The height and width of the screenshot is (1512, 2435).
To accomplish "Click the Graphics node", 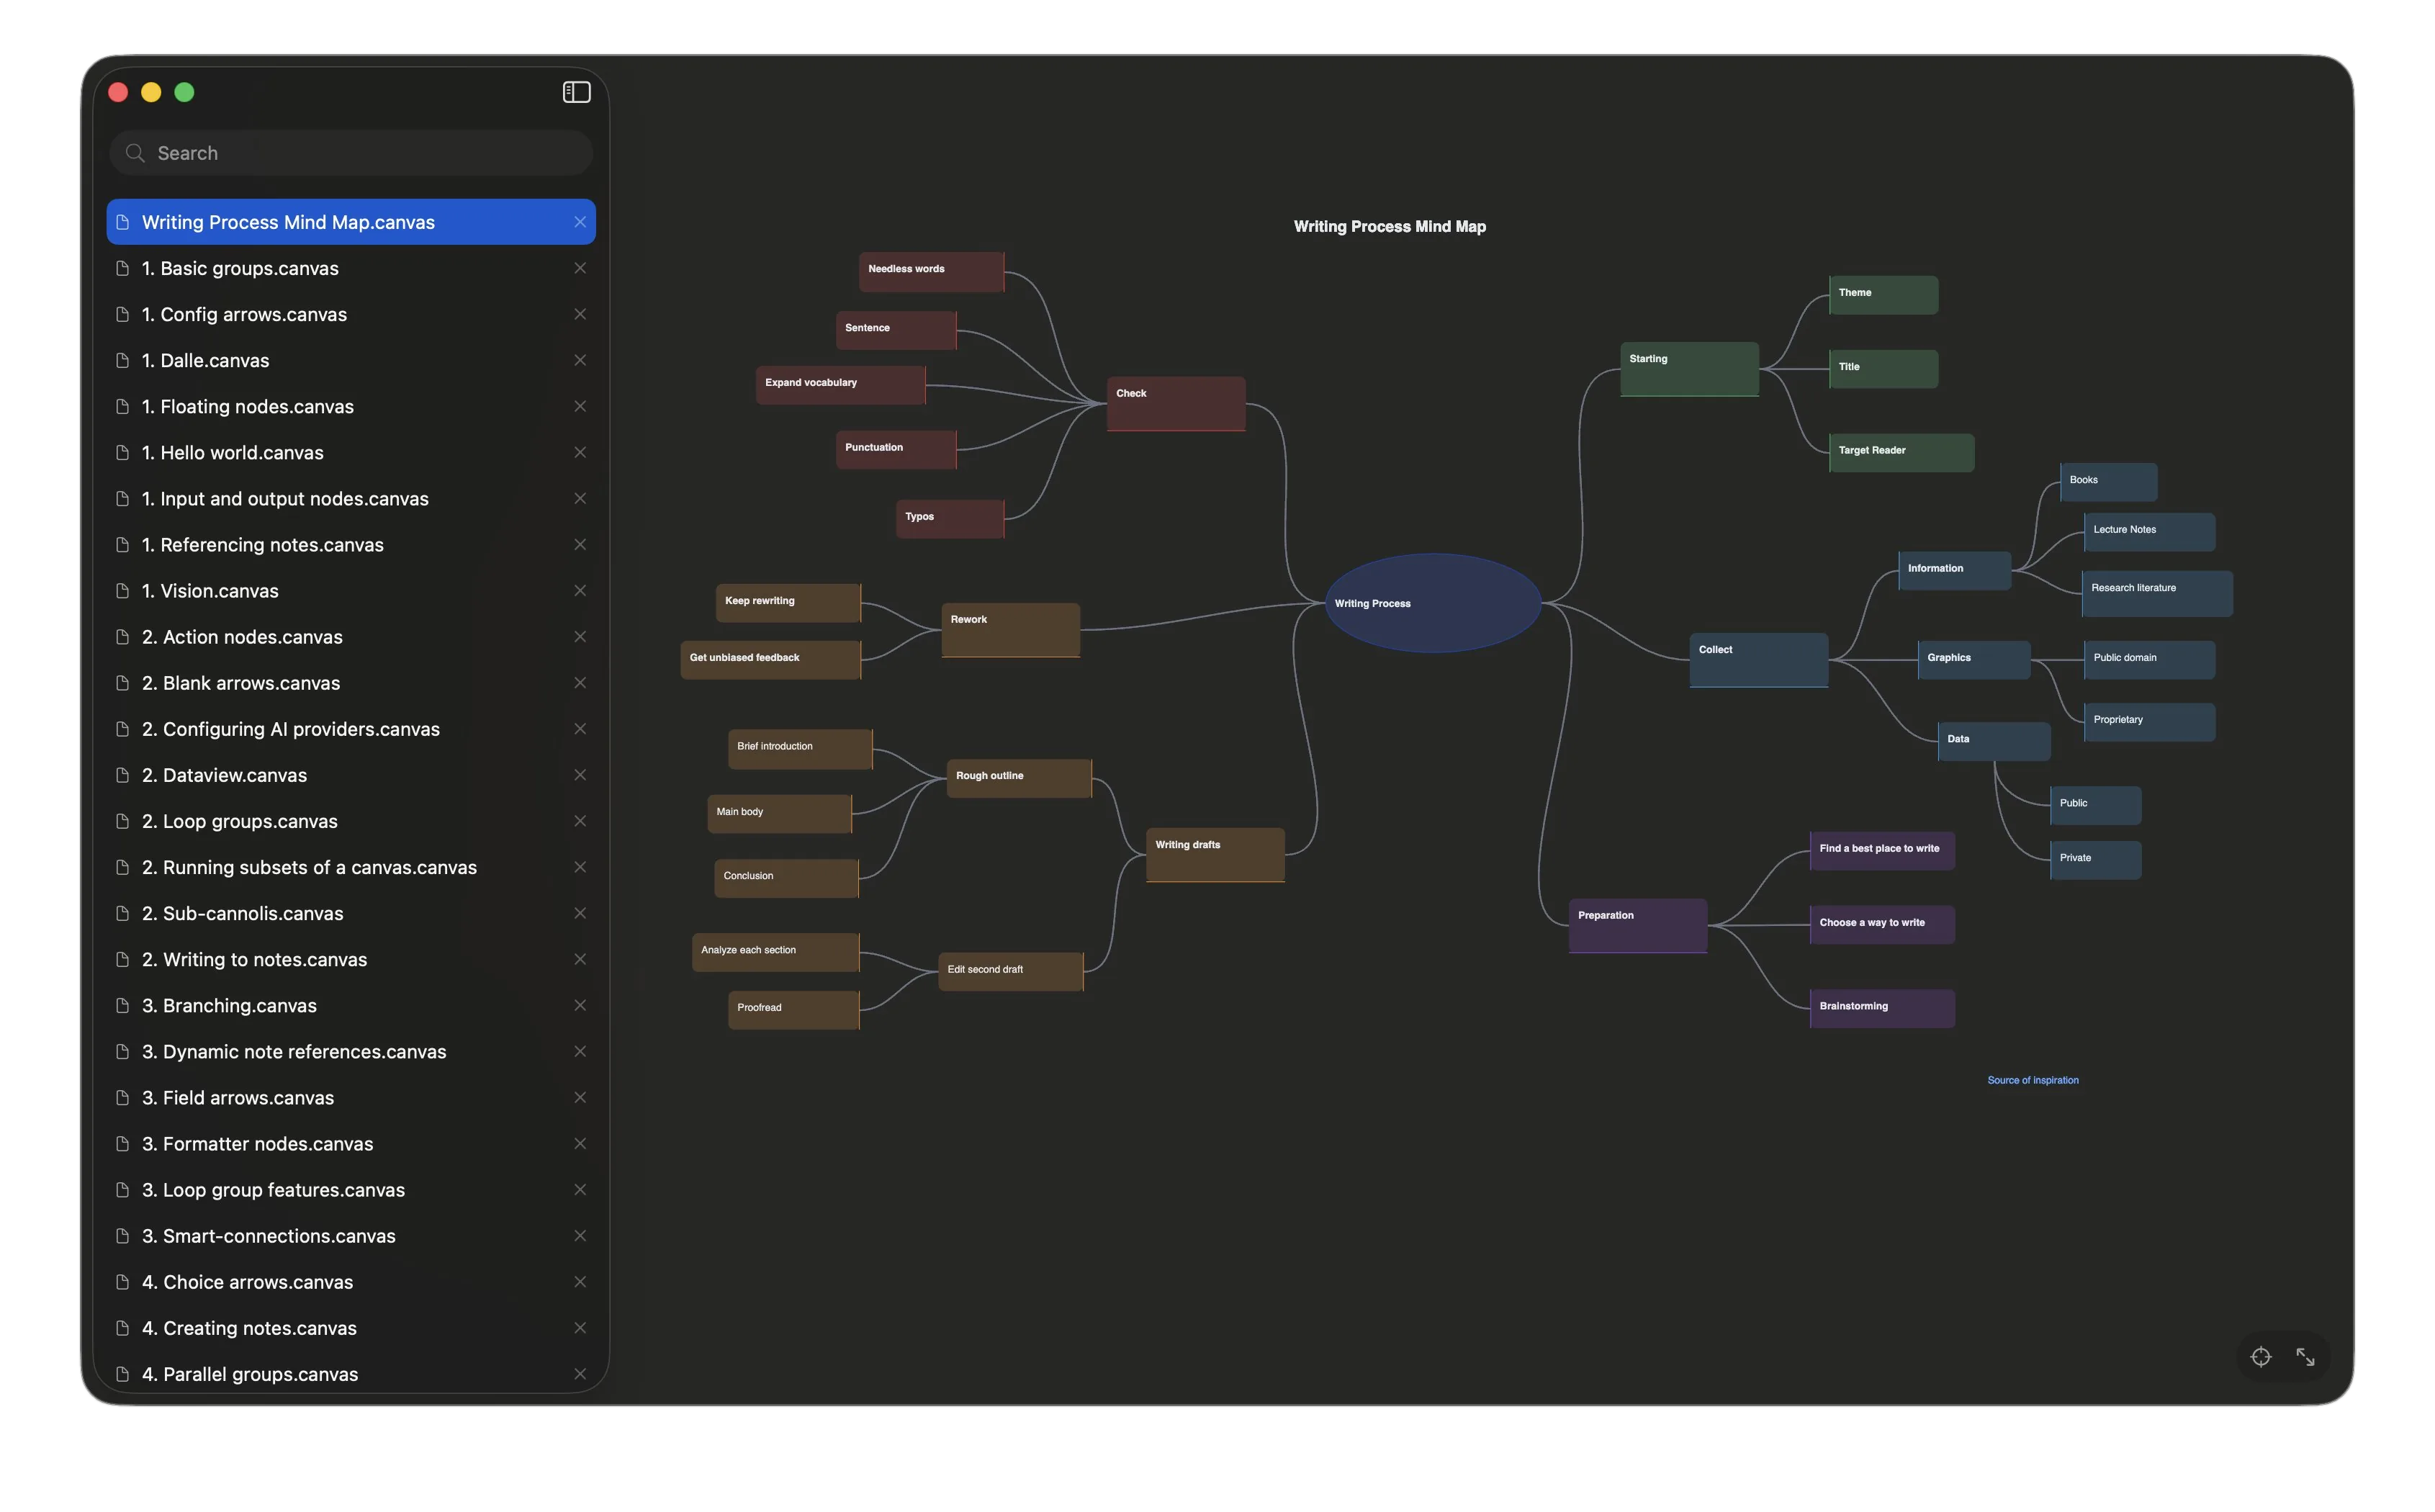I will pyautogui.click(x=1974, y=660).
